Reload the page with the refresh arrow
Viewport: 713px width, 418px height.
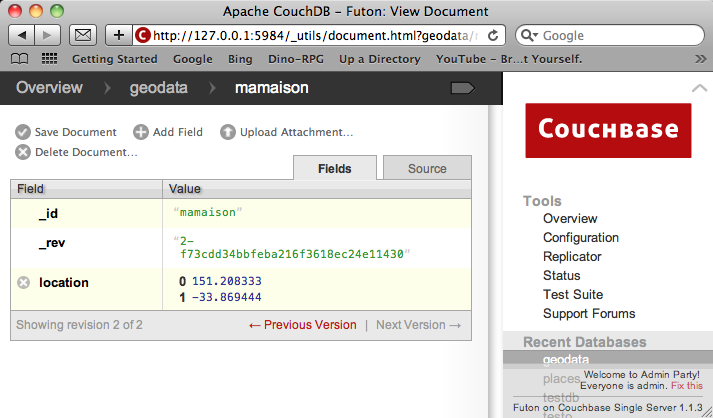click(x=495, y=35)
